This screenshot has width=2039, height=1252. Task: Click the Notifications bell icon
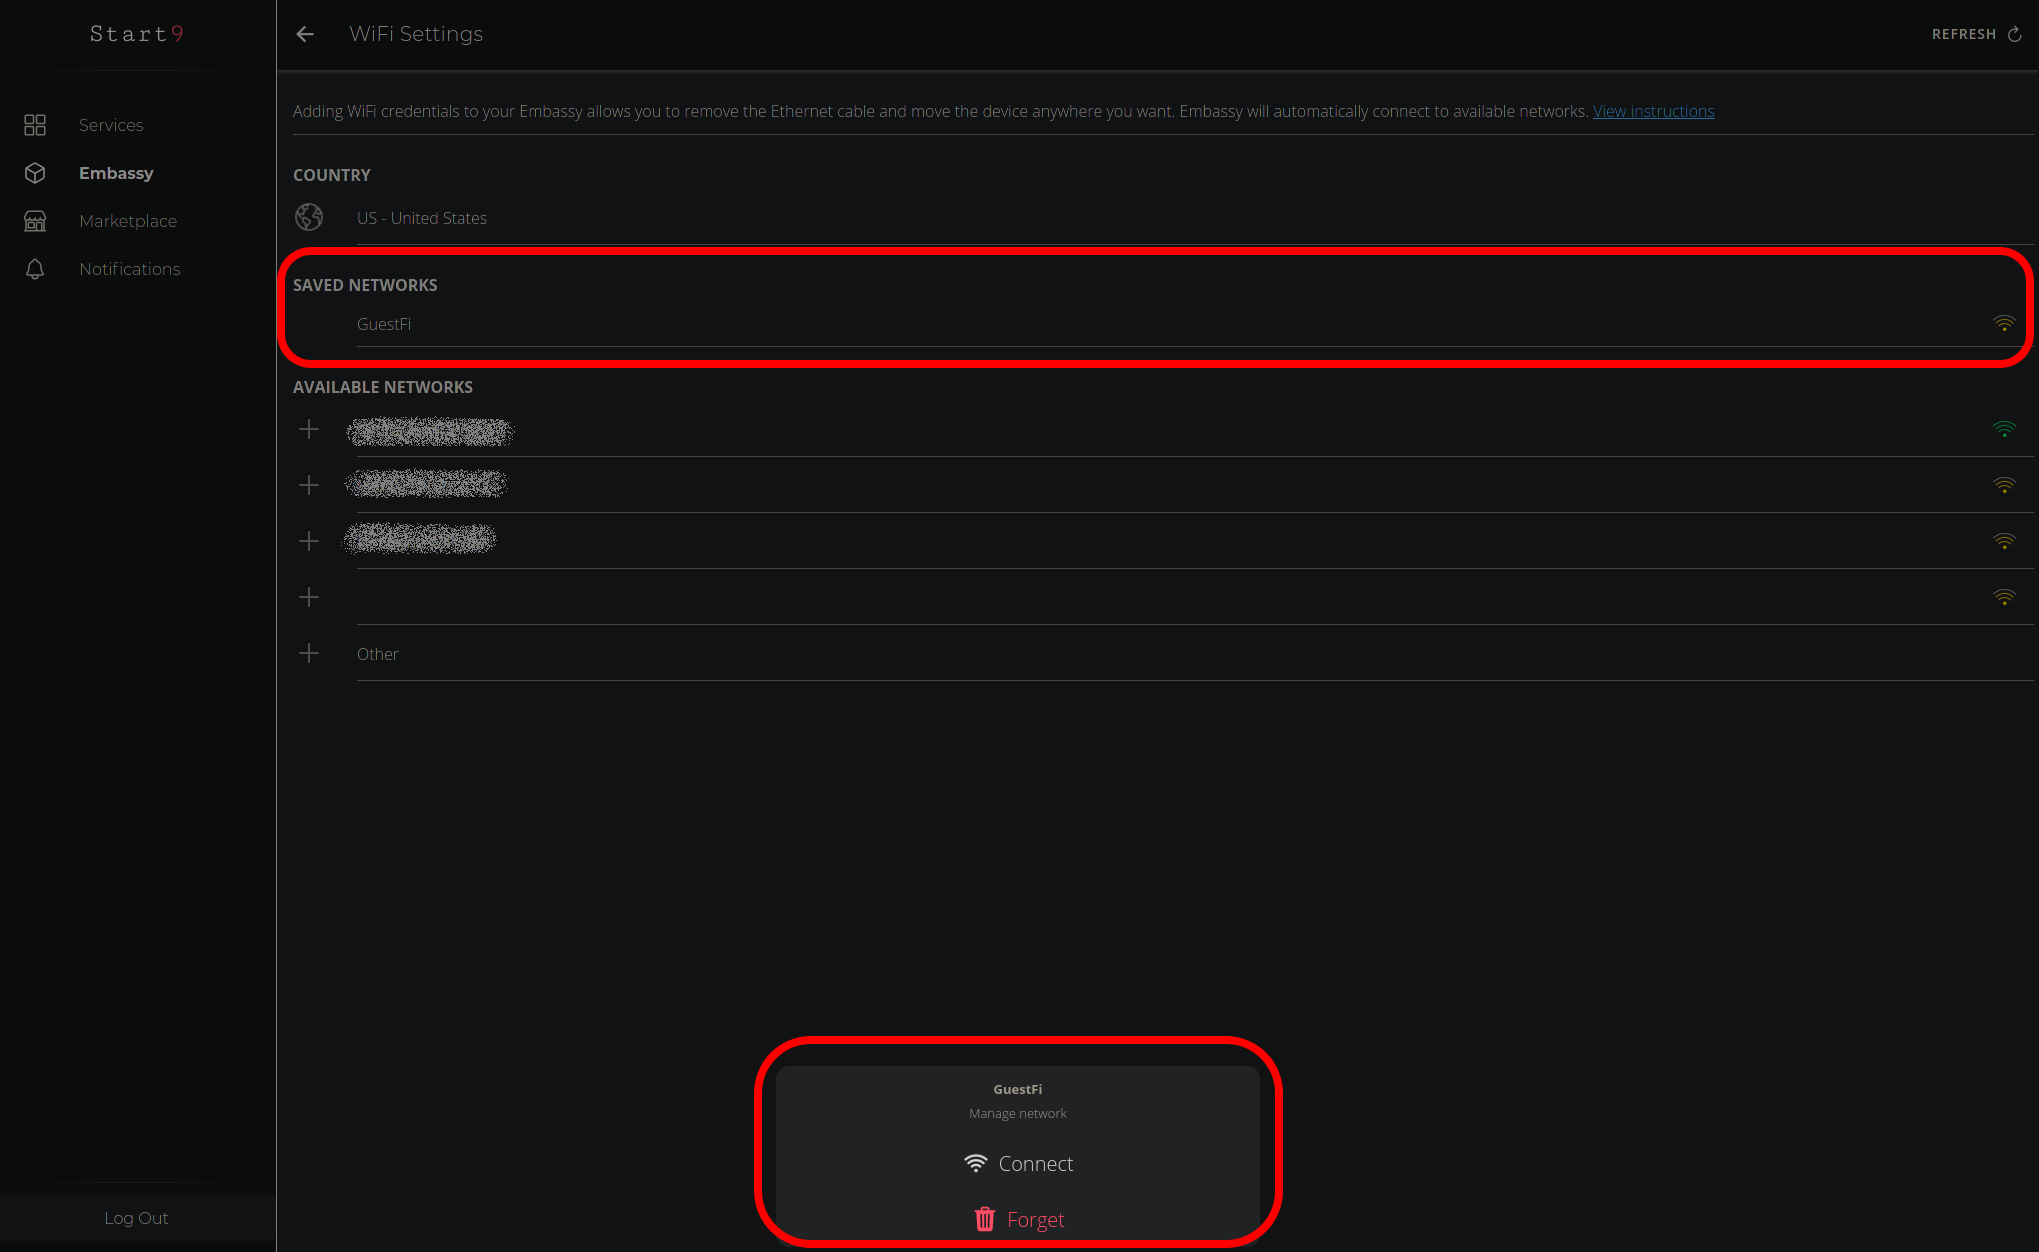(35, 269)
